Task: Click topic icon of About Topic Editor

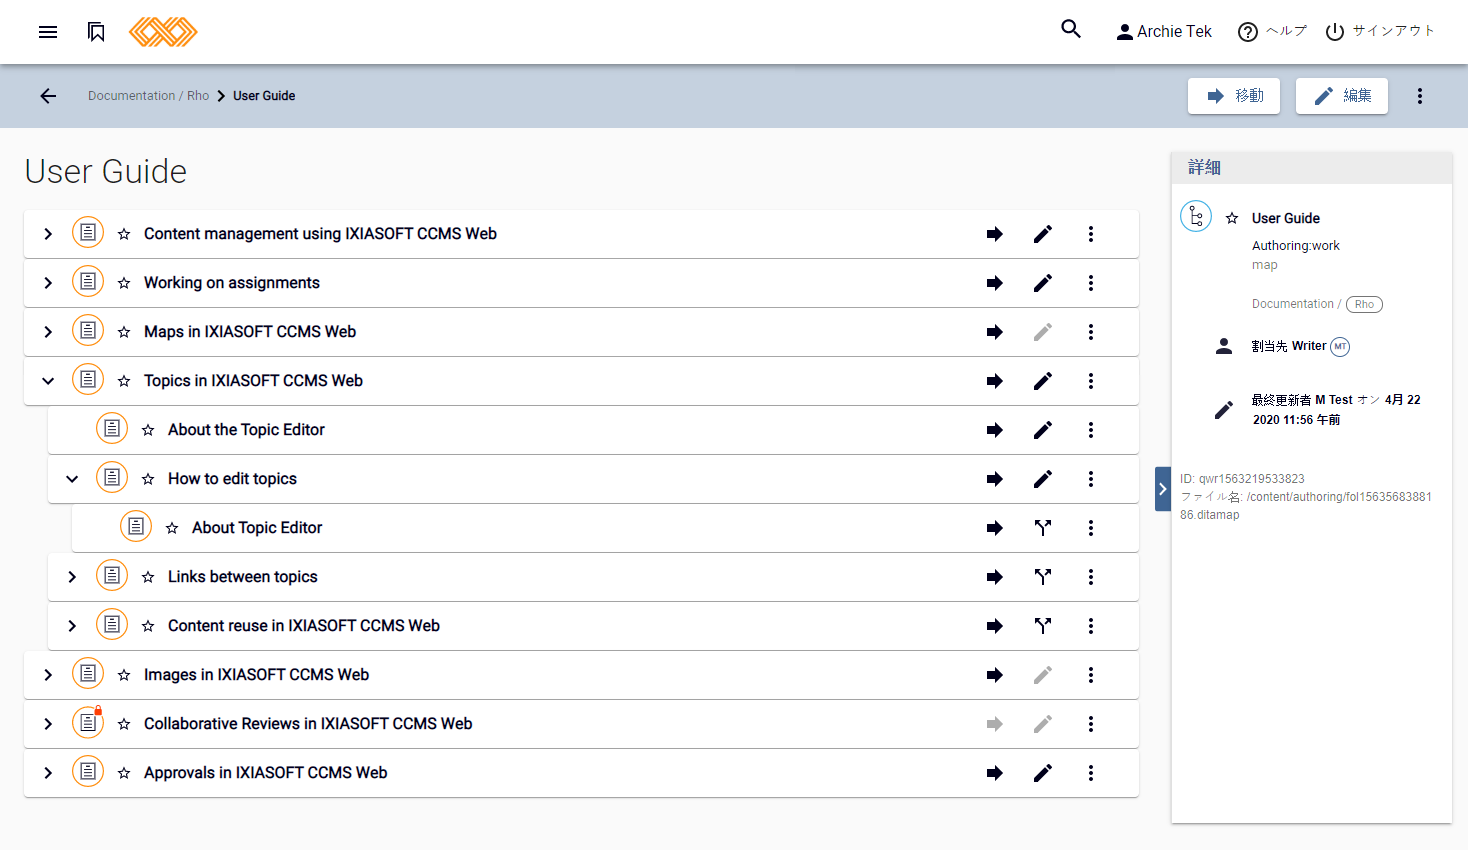Action: (136, 526)
